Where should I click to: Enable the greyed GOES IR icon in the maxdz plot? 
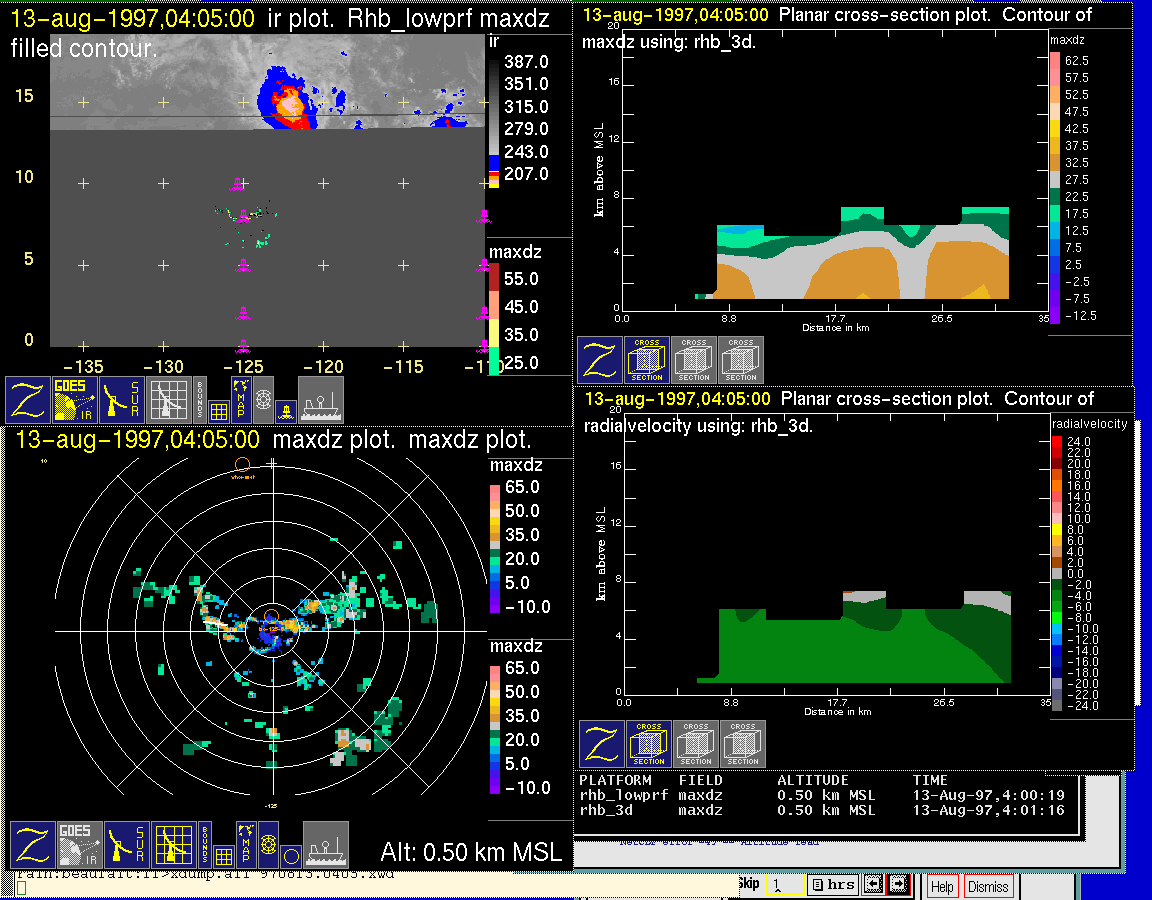tap(78, 845)
